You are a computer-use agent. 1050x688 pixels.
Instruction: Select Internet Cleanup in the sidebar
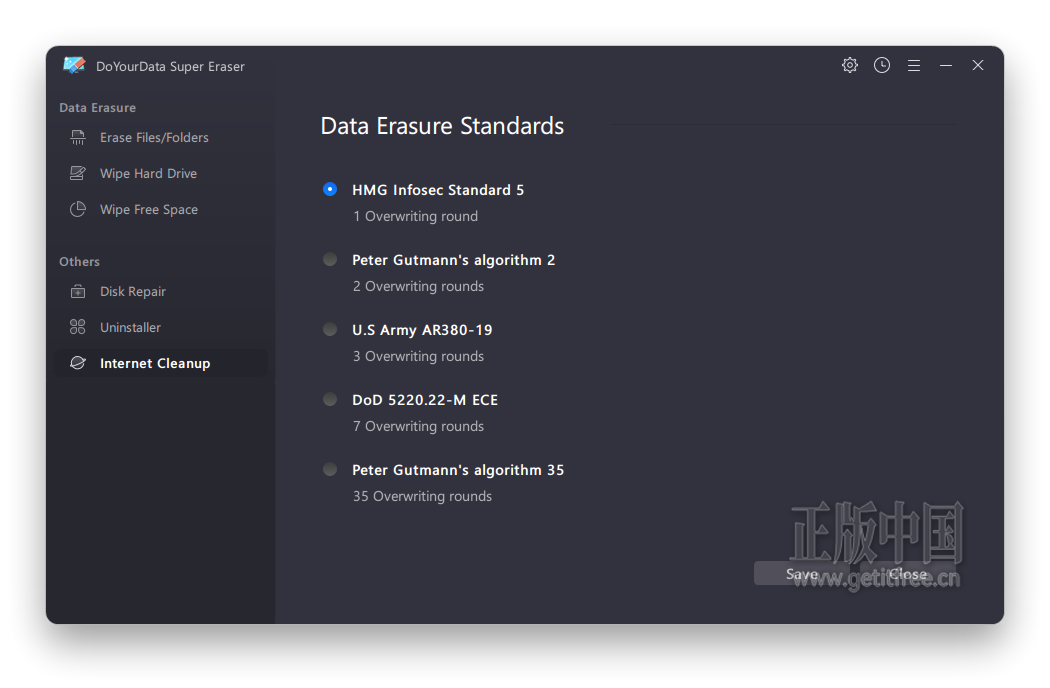point(161,363)
